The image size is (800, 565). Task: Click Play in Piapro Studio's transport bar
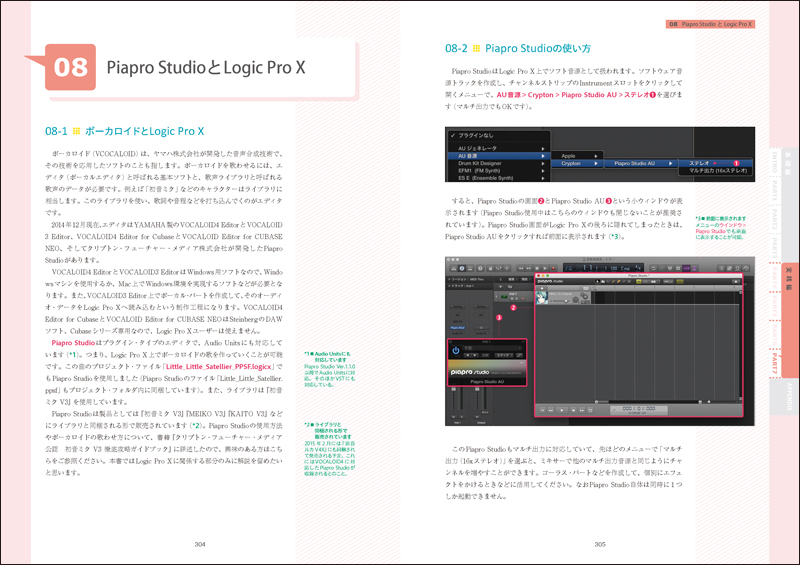(x=562, y=410)
